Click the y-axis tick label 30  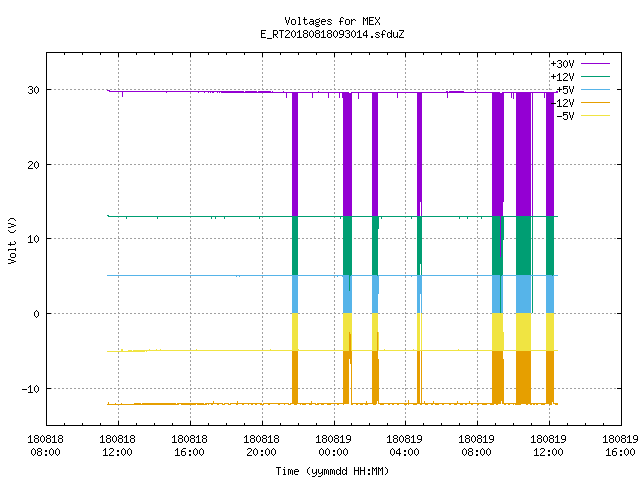[x=33, y=90]
